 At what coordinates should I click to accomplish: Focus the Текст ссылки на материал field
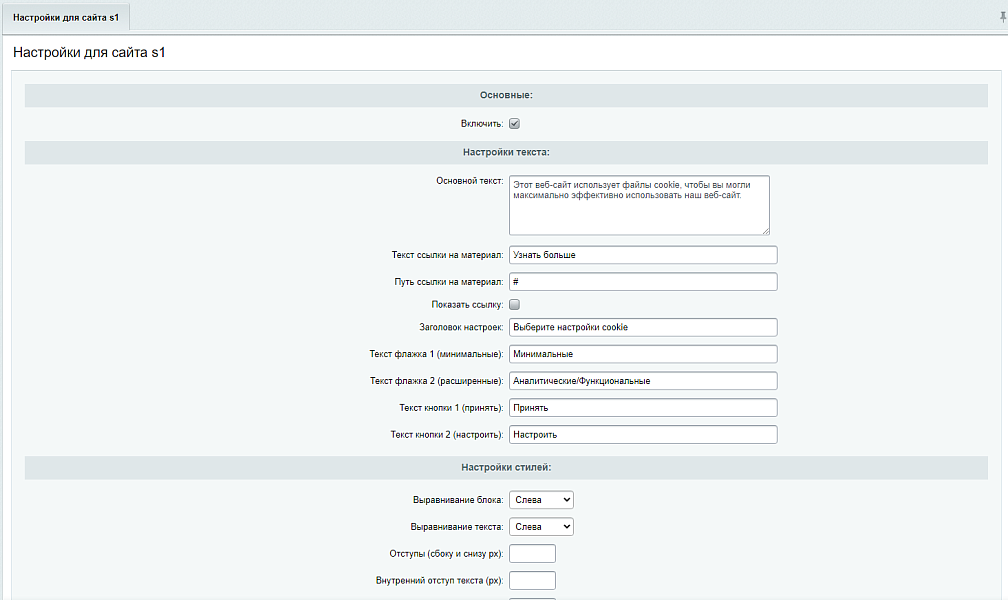pos(643,255)
